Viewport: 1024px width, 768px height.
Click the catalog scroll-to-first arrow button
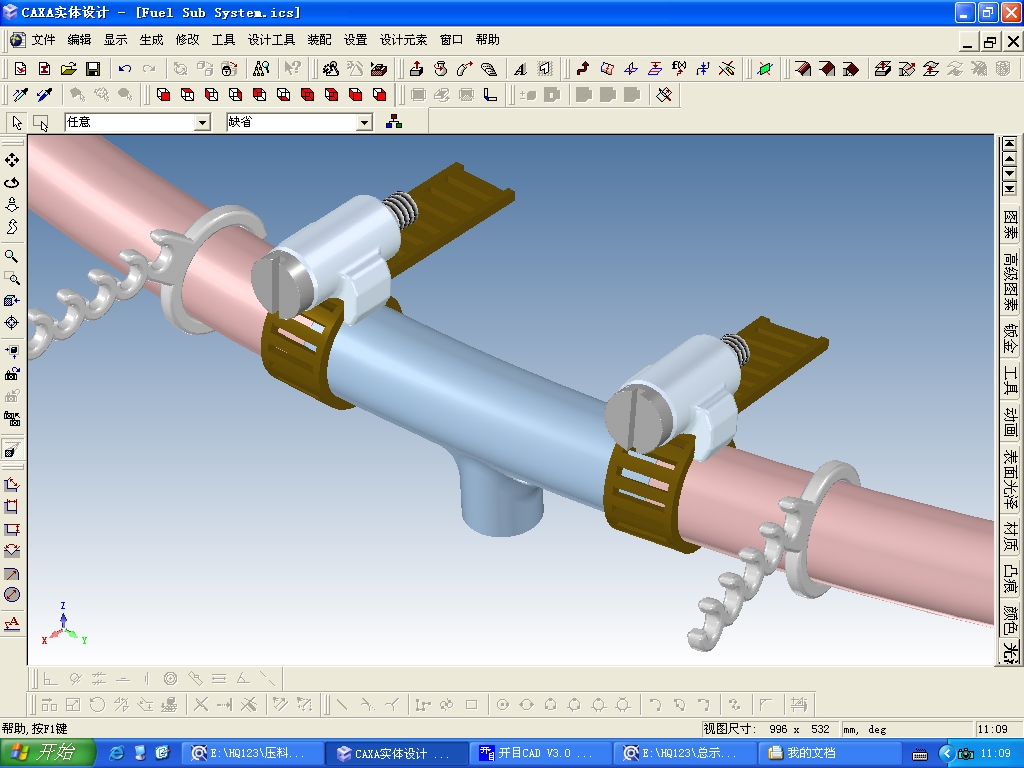[1010, 144]
